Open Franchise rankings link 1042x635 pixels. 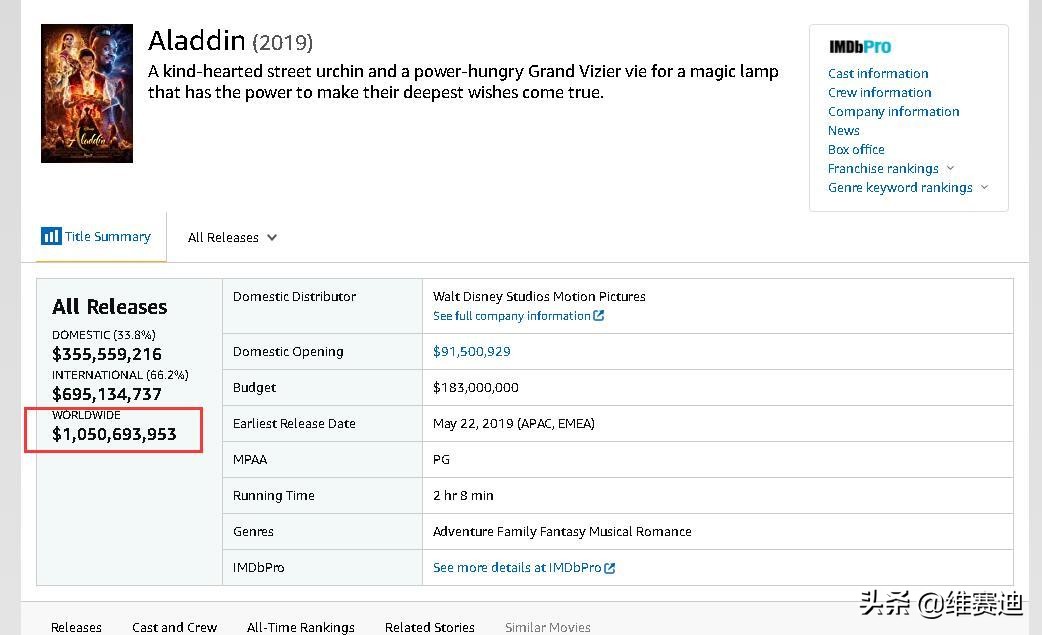click(x=883, y=169)
